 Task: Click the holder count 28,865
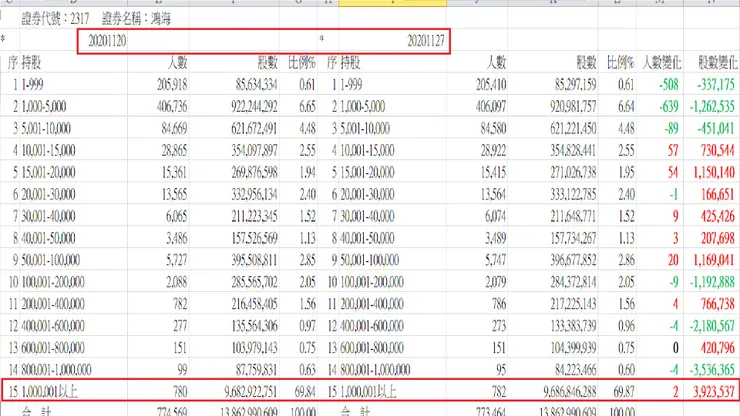click(x=175, y=151)
